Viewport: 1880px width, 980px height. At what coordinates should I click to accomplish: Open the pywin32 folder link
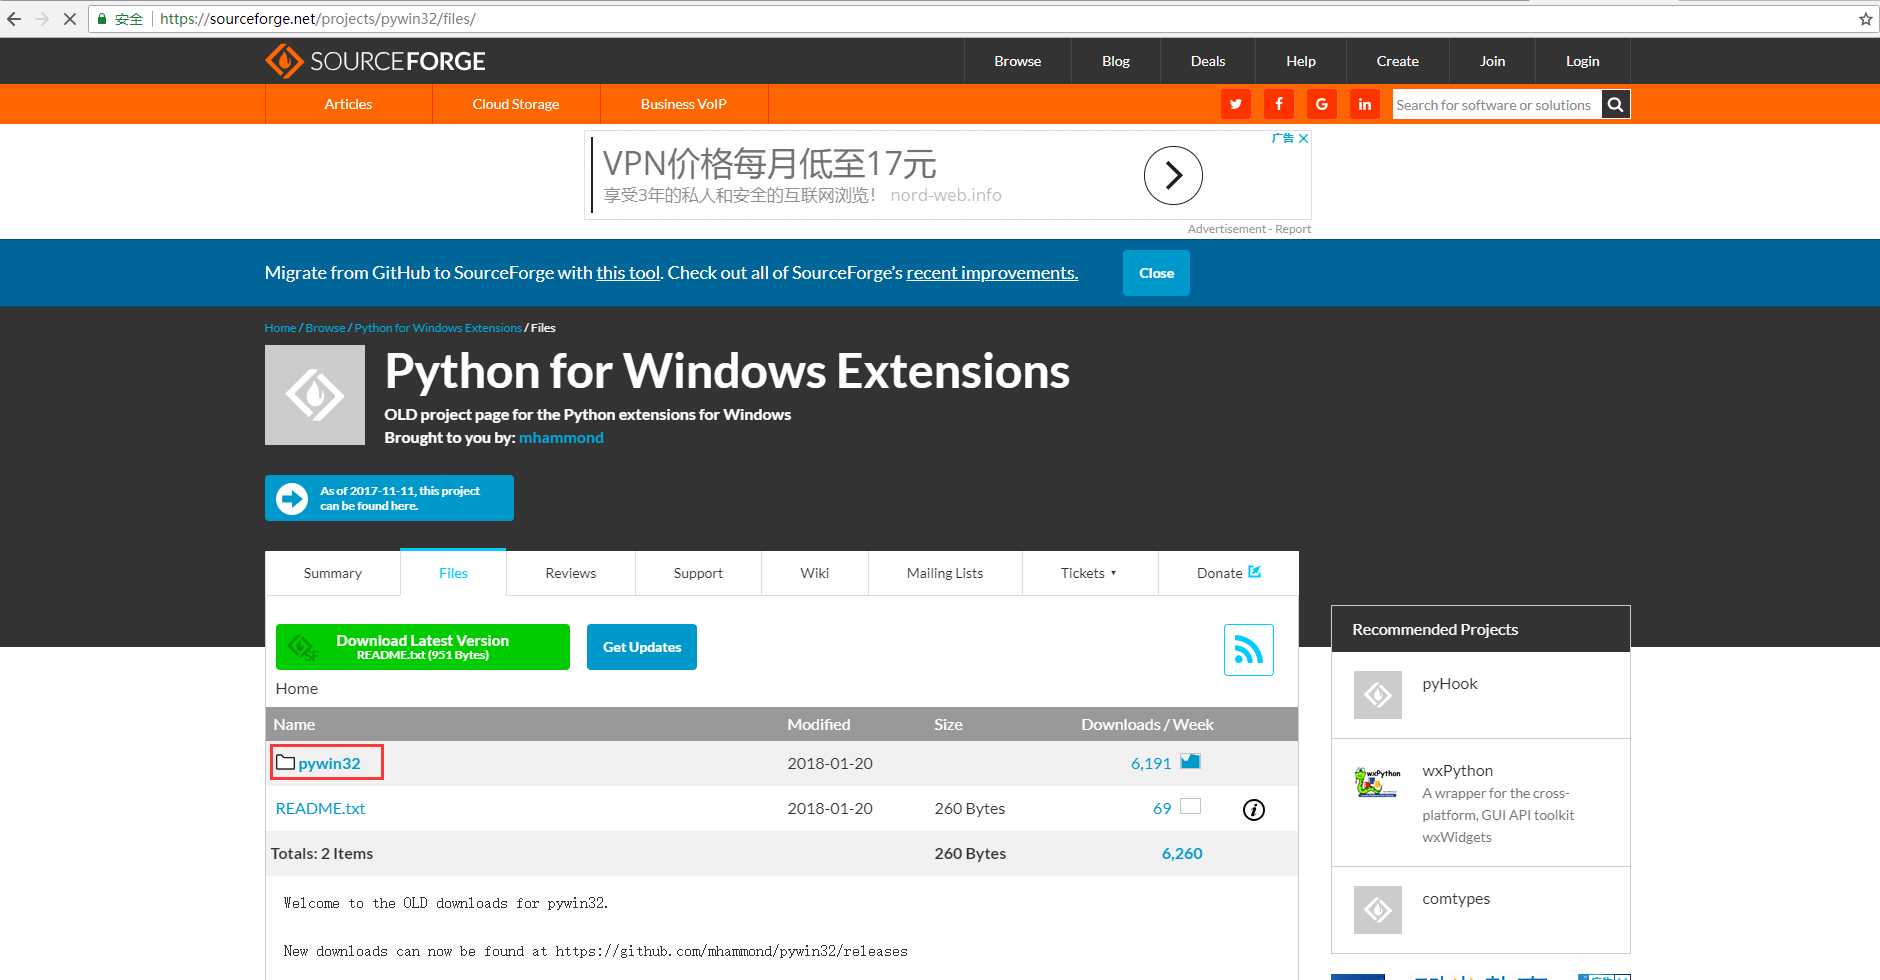(x=329, y=763)
